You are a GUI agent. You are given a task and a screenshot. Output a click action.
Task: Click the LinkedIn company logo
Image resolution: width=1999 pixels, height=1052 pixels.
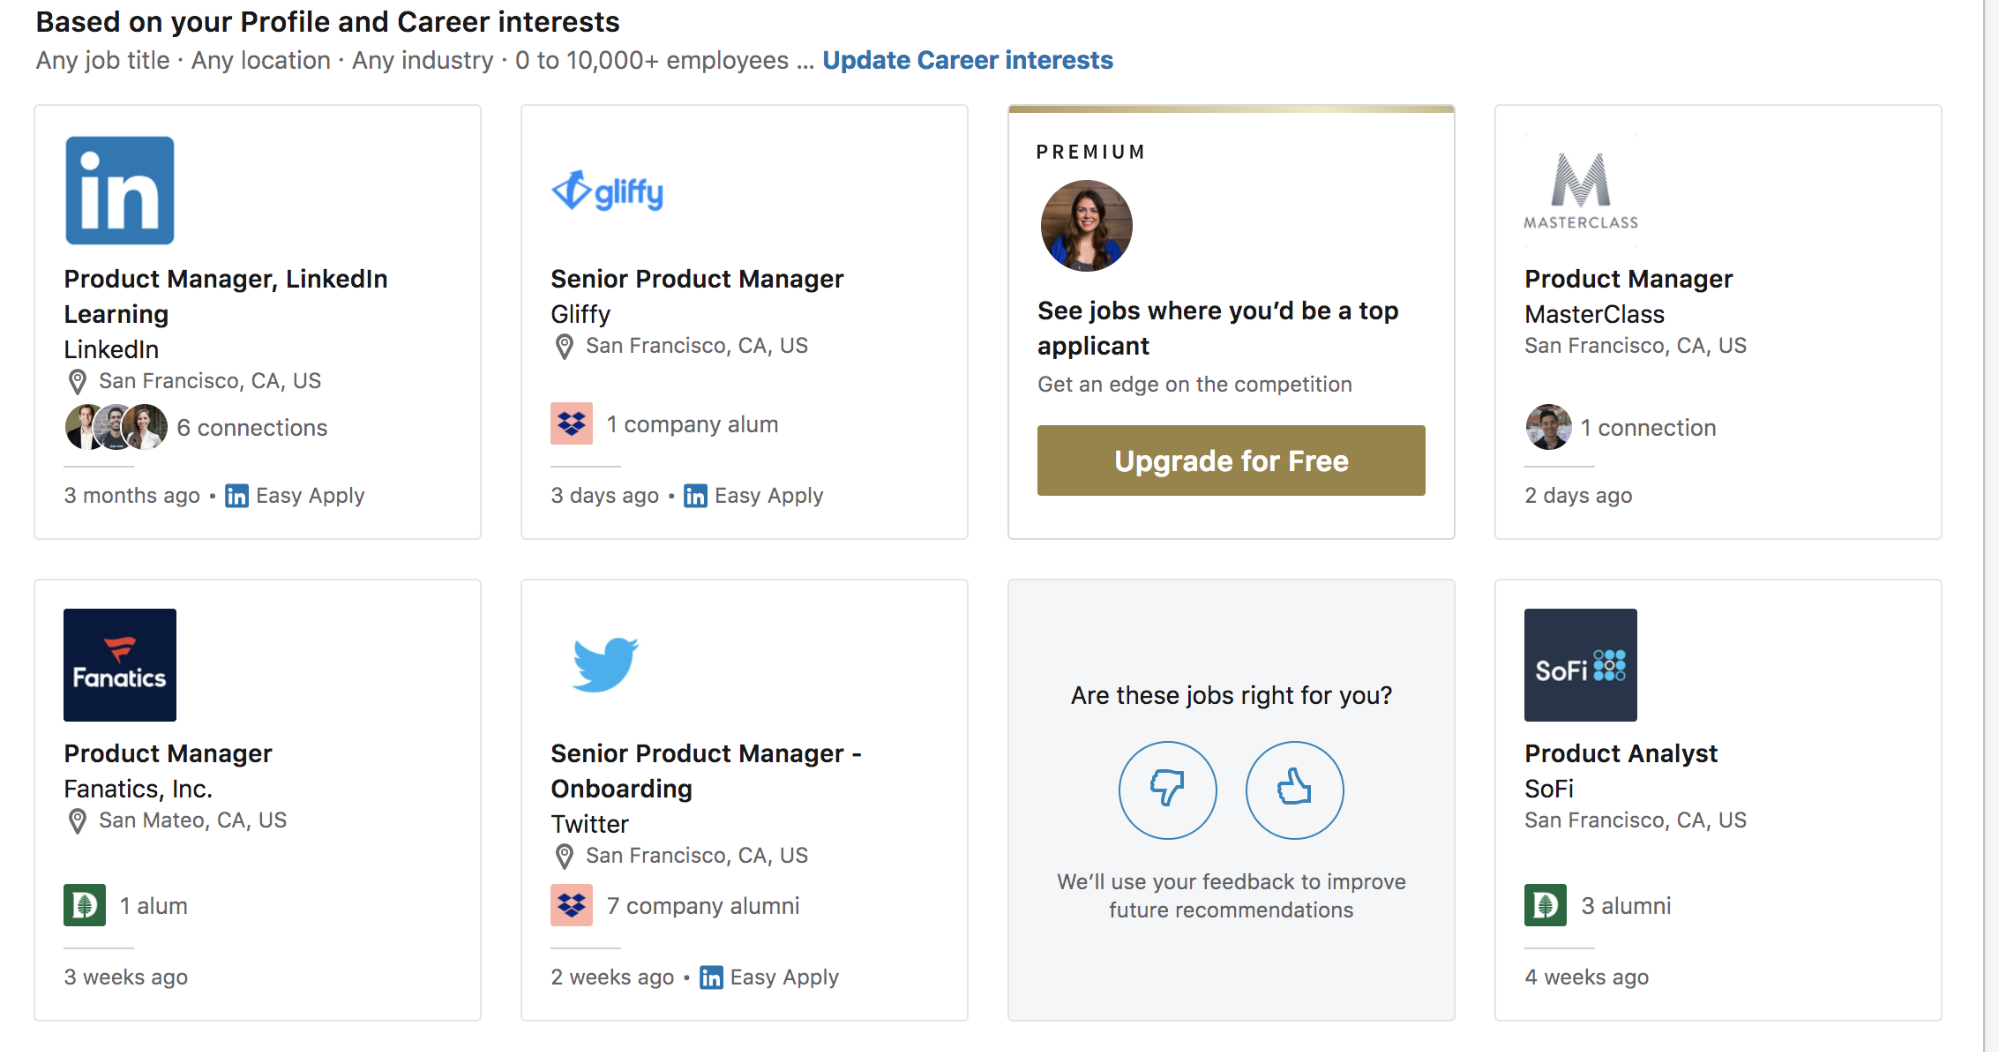pos(120,191)
